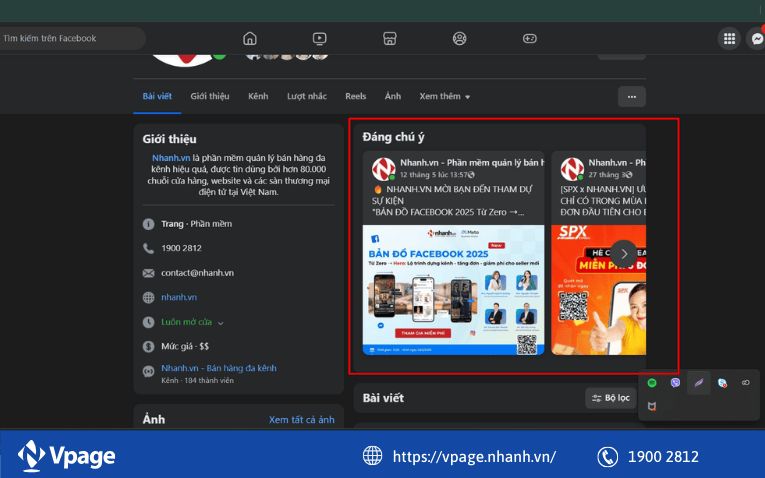
Task: Click the link-shaped tray icon
Action: 745,383
